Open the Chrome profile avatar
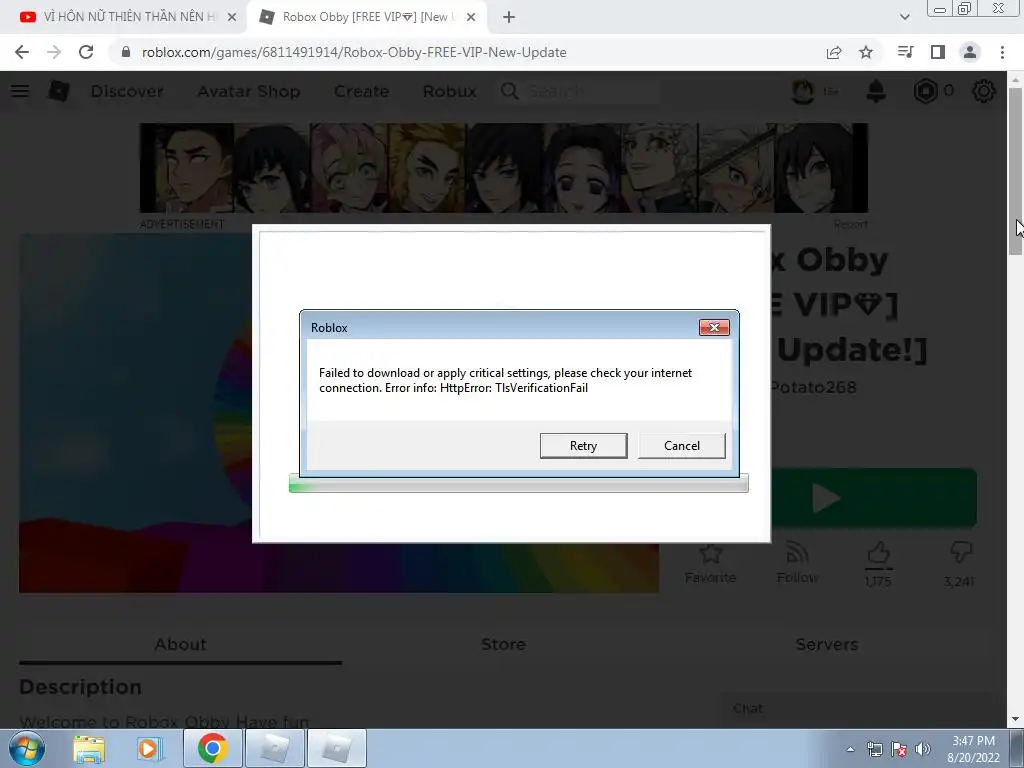1024x768 pixels. coord(970,52)
